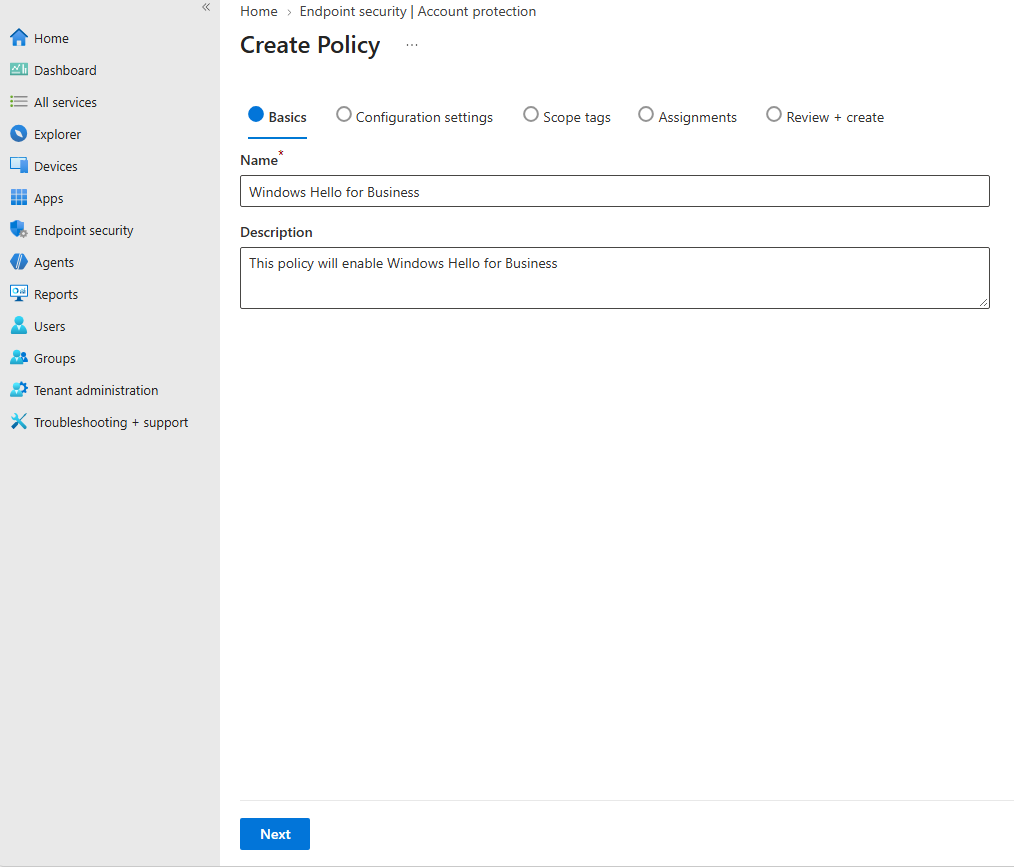Open the Tenant administration gear icon
Viewport: 1014px width, 867px height.
point(19,390)
